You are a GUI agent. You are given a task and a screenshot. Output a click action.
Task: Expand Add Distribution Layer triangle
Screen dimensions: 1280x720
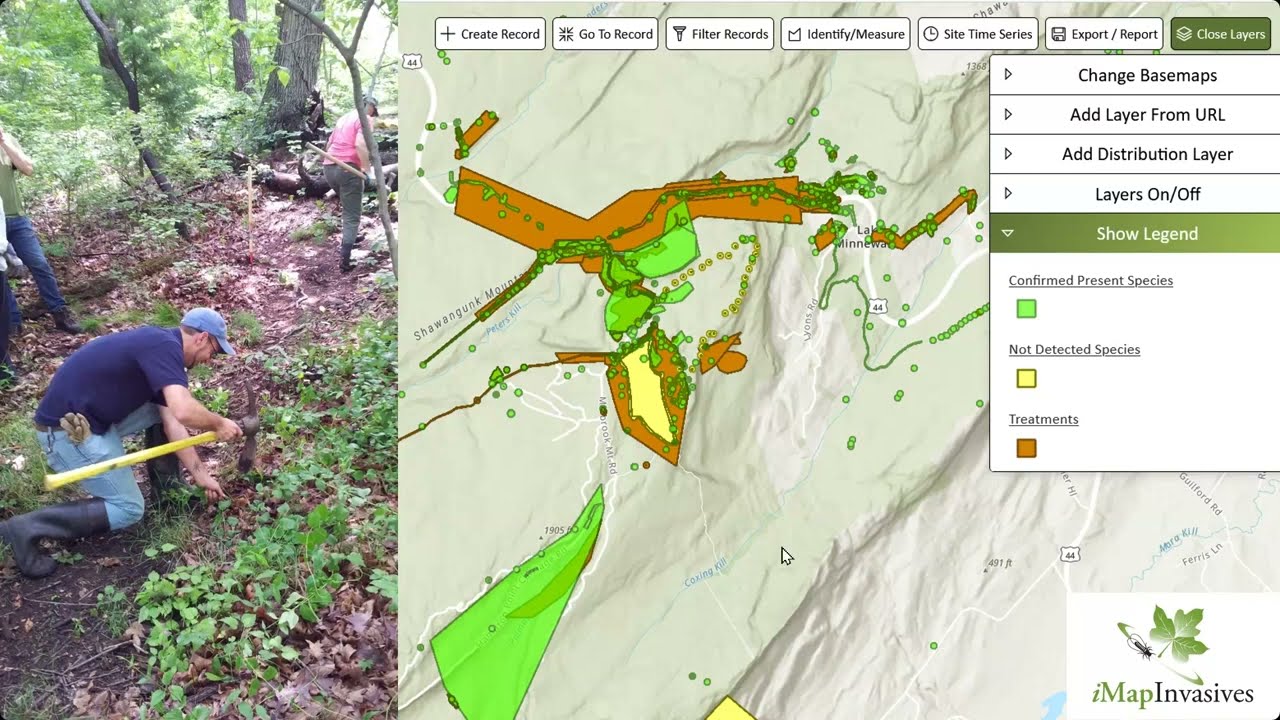click(x=1008, y=154)
